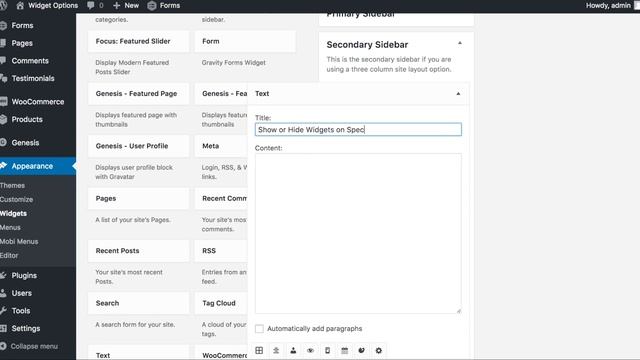Viewport: 640px width, 360px height.
Task: Expand the Genesis - User Profile widget
Action: pyautogui.click(x=138, y=146)
